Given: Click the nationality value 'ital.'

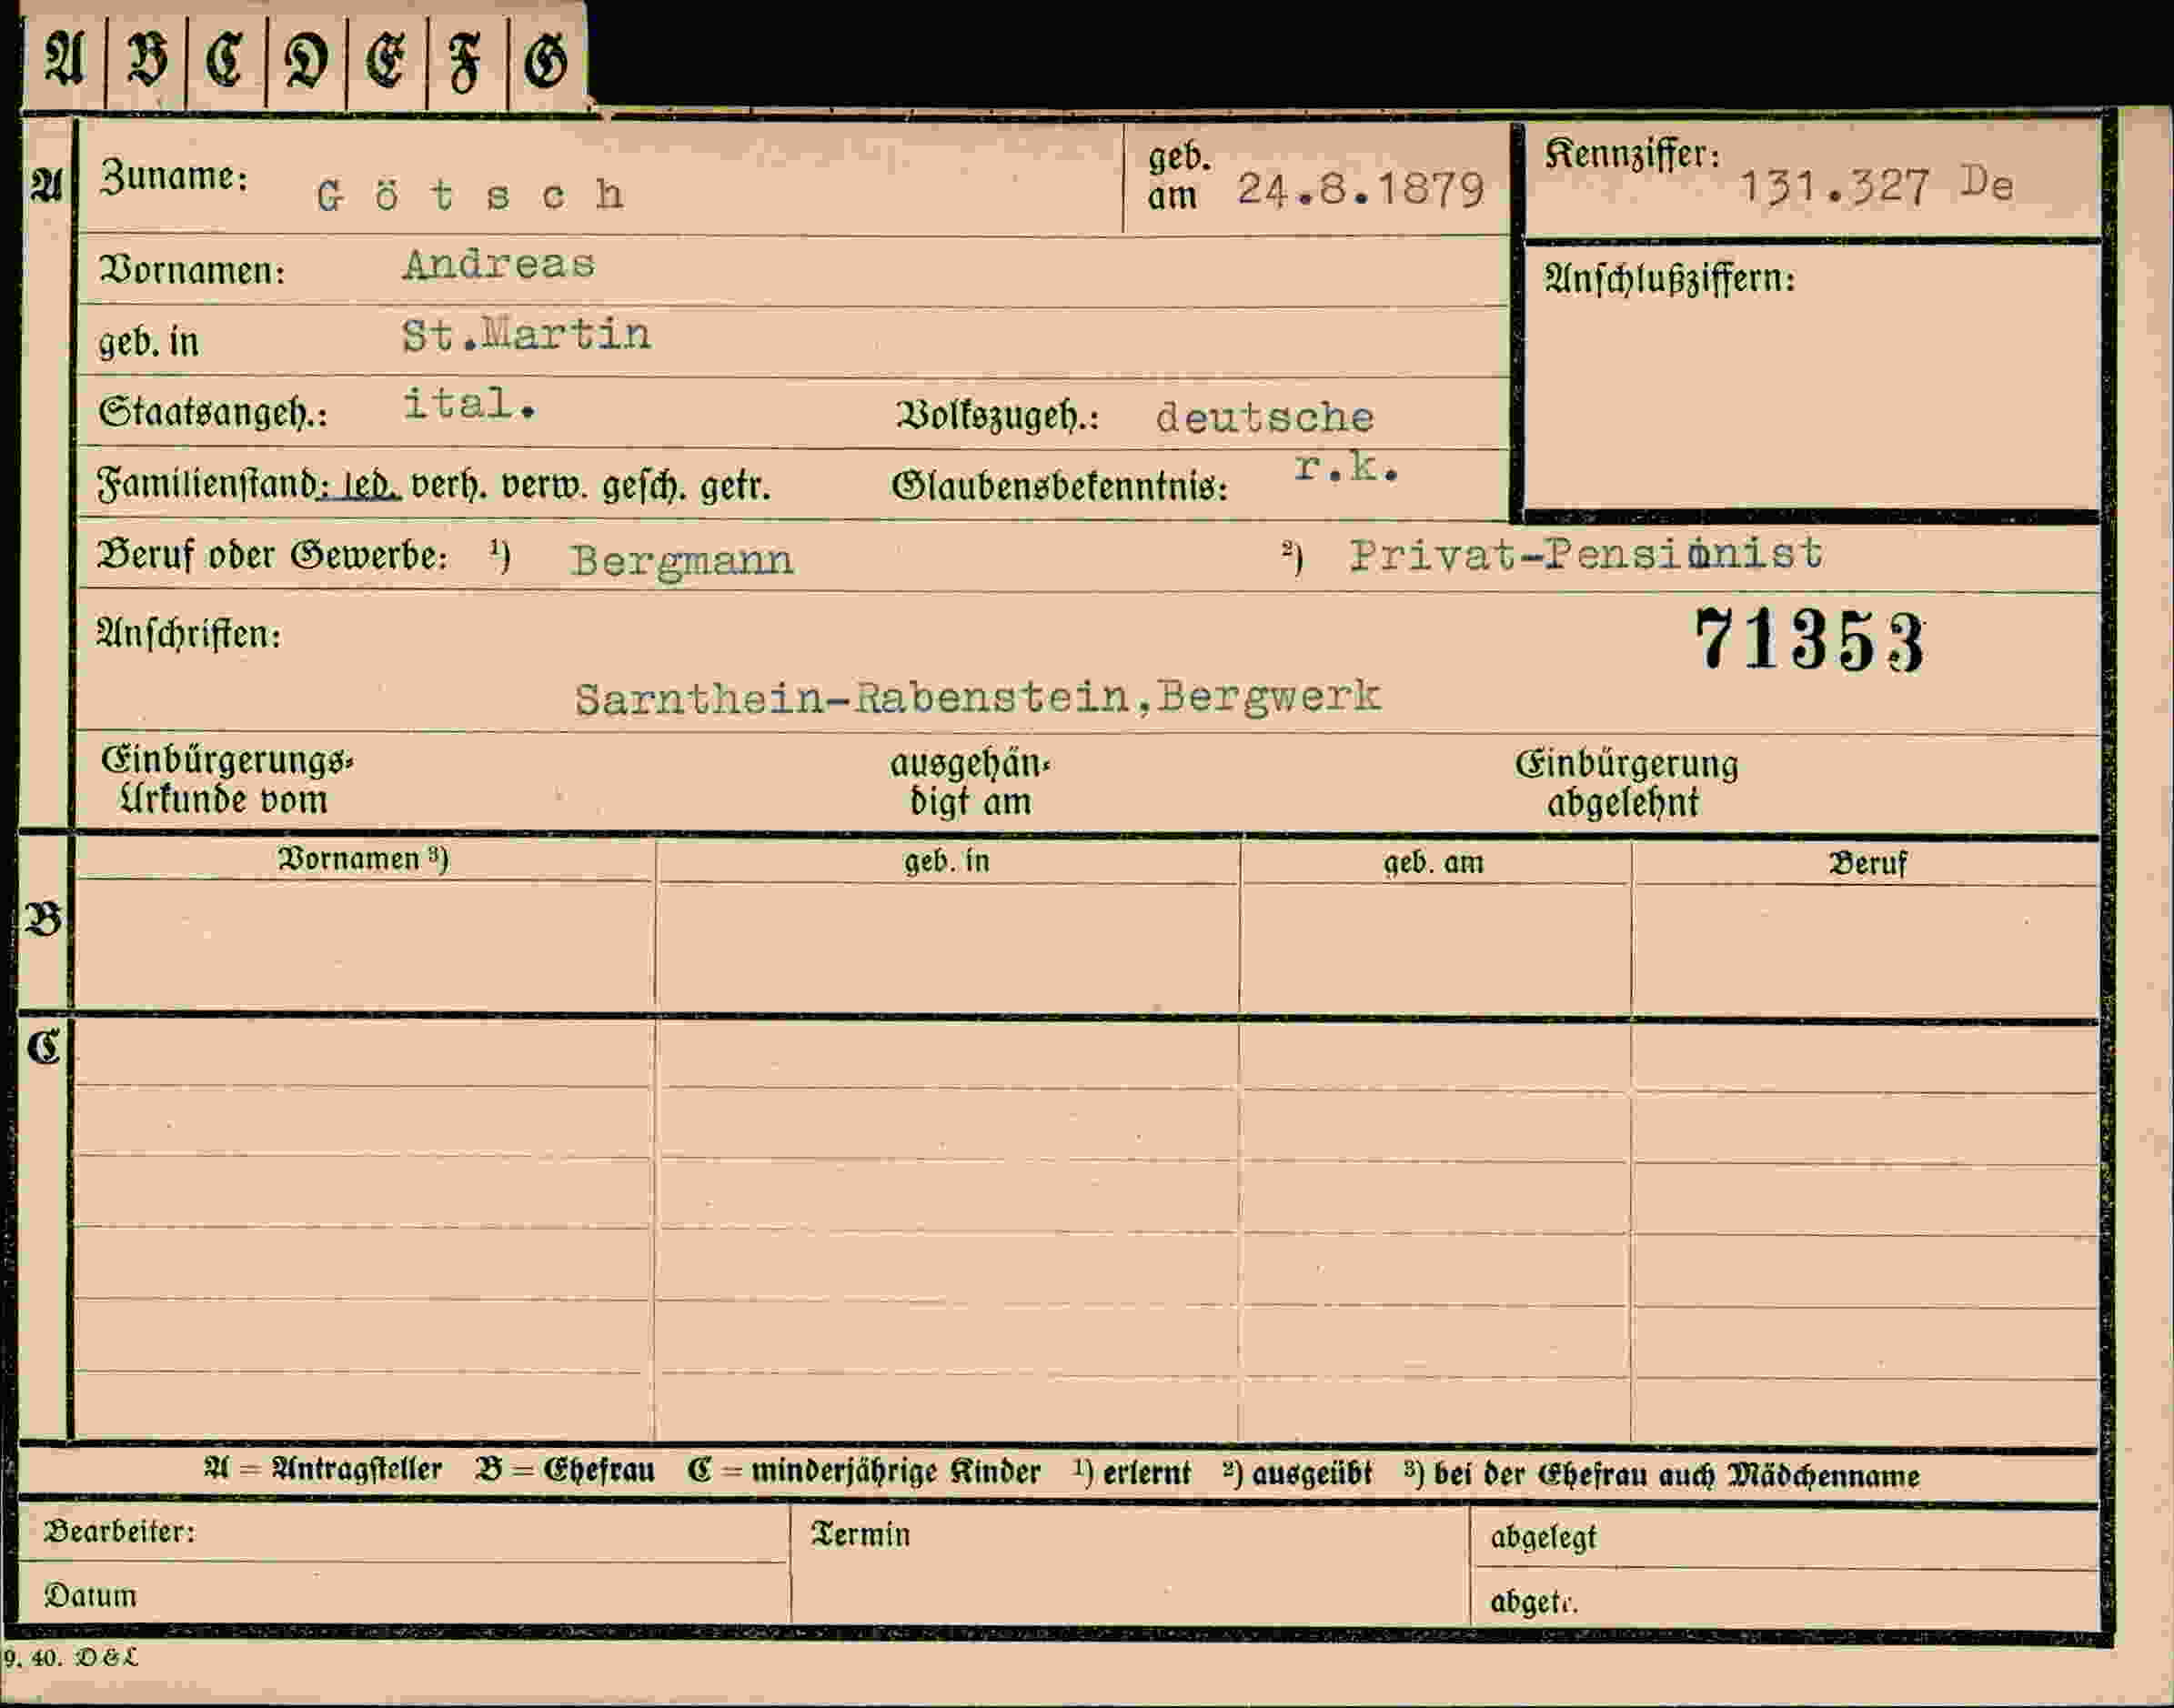Looking at the screenshot, I should [469, 403].
